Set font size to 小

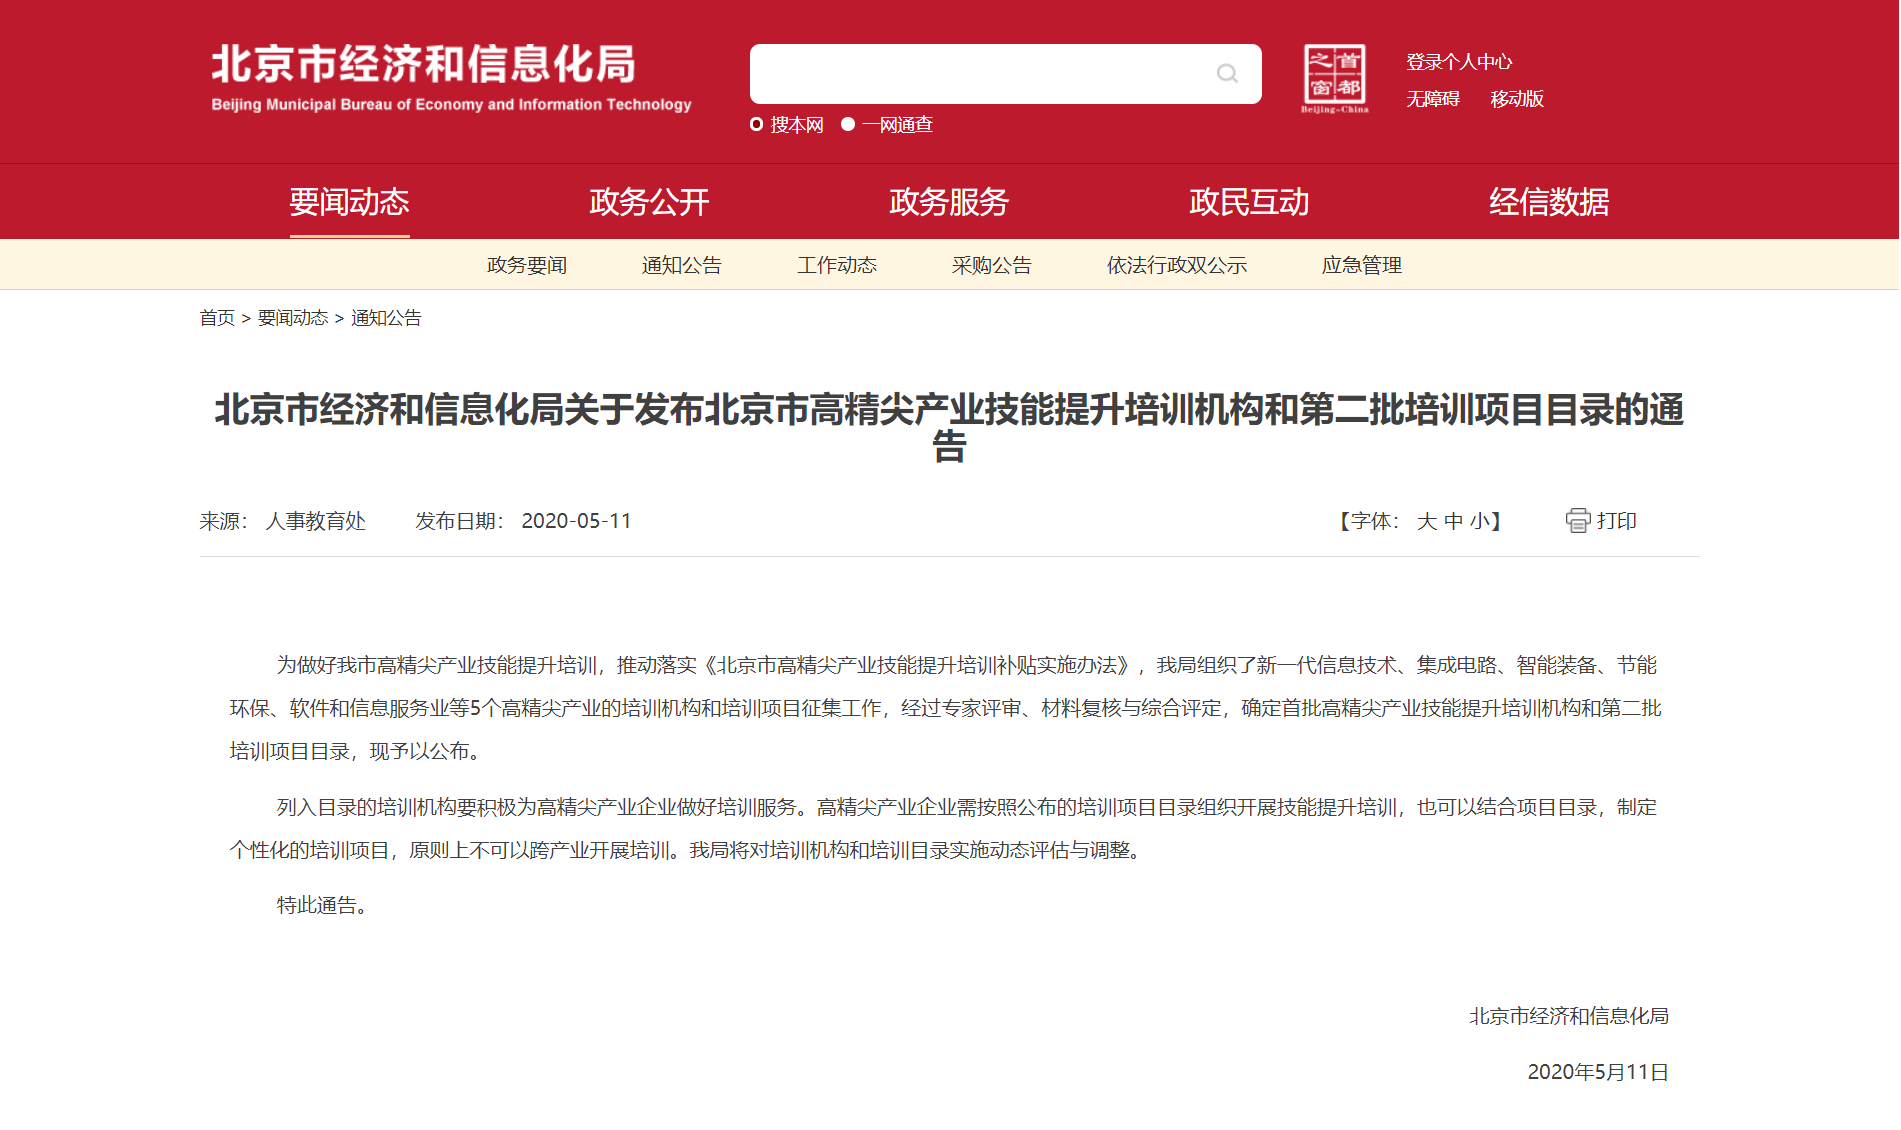coord(1480,521)
